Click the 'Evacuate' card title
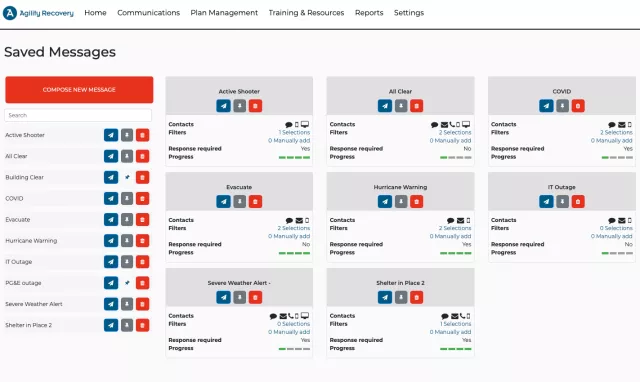This screenshot has height=382, width=640. (239, 187)
